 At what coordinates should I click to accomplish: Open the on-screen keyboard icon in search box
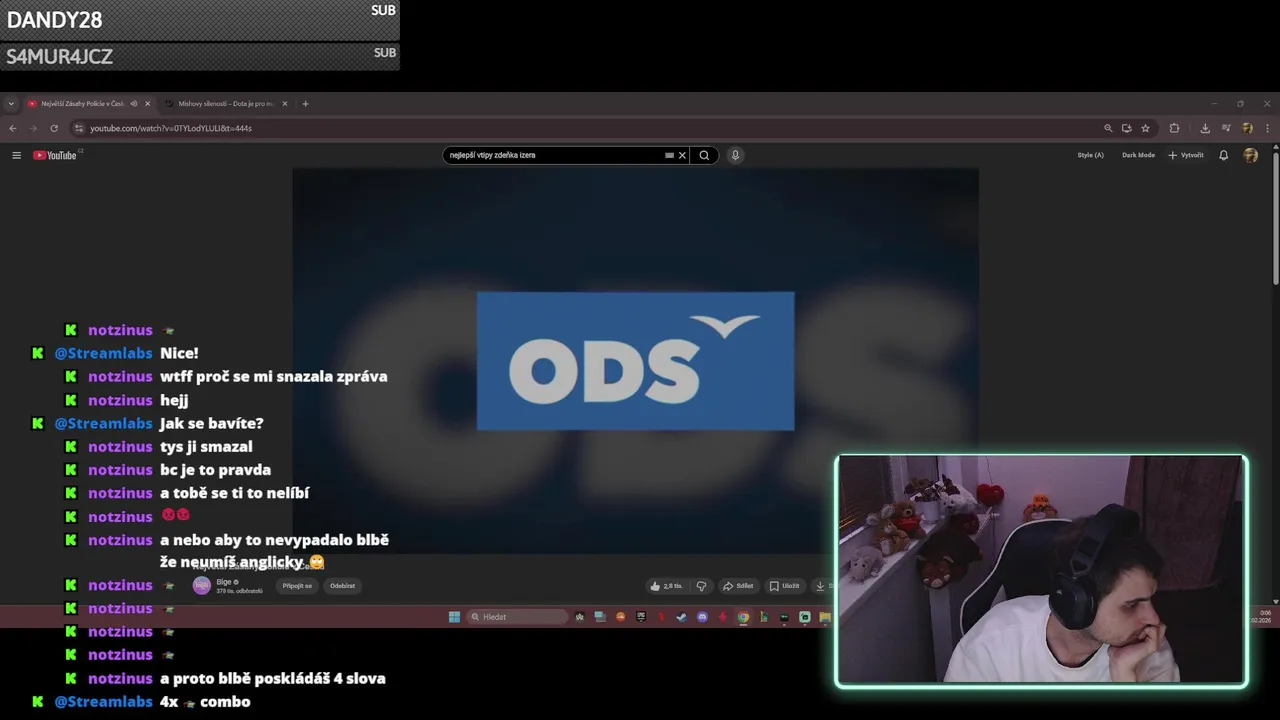(x=669, y=155)
